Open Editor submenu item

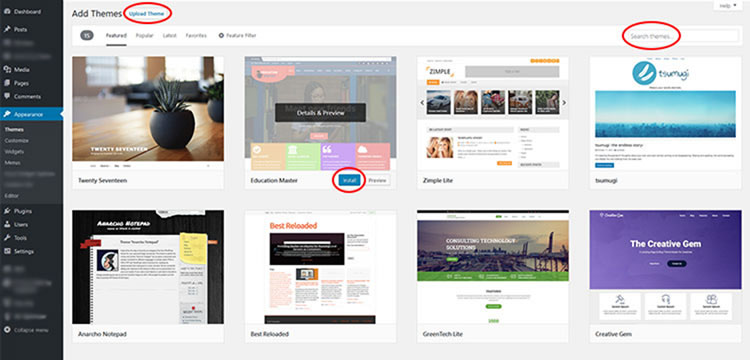tap(12, 196)
